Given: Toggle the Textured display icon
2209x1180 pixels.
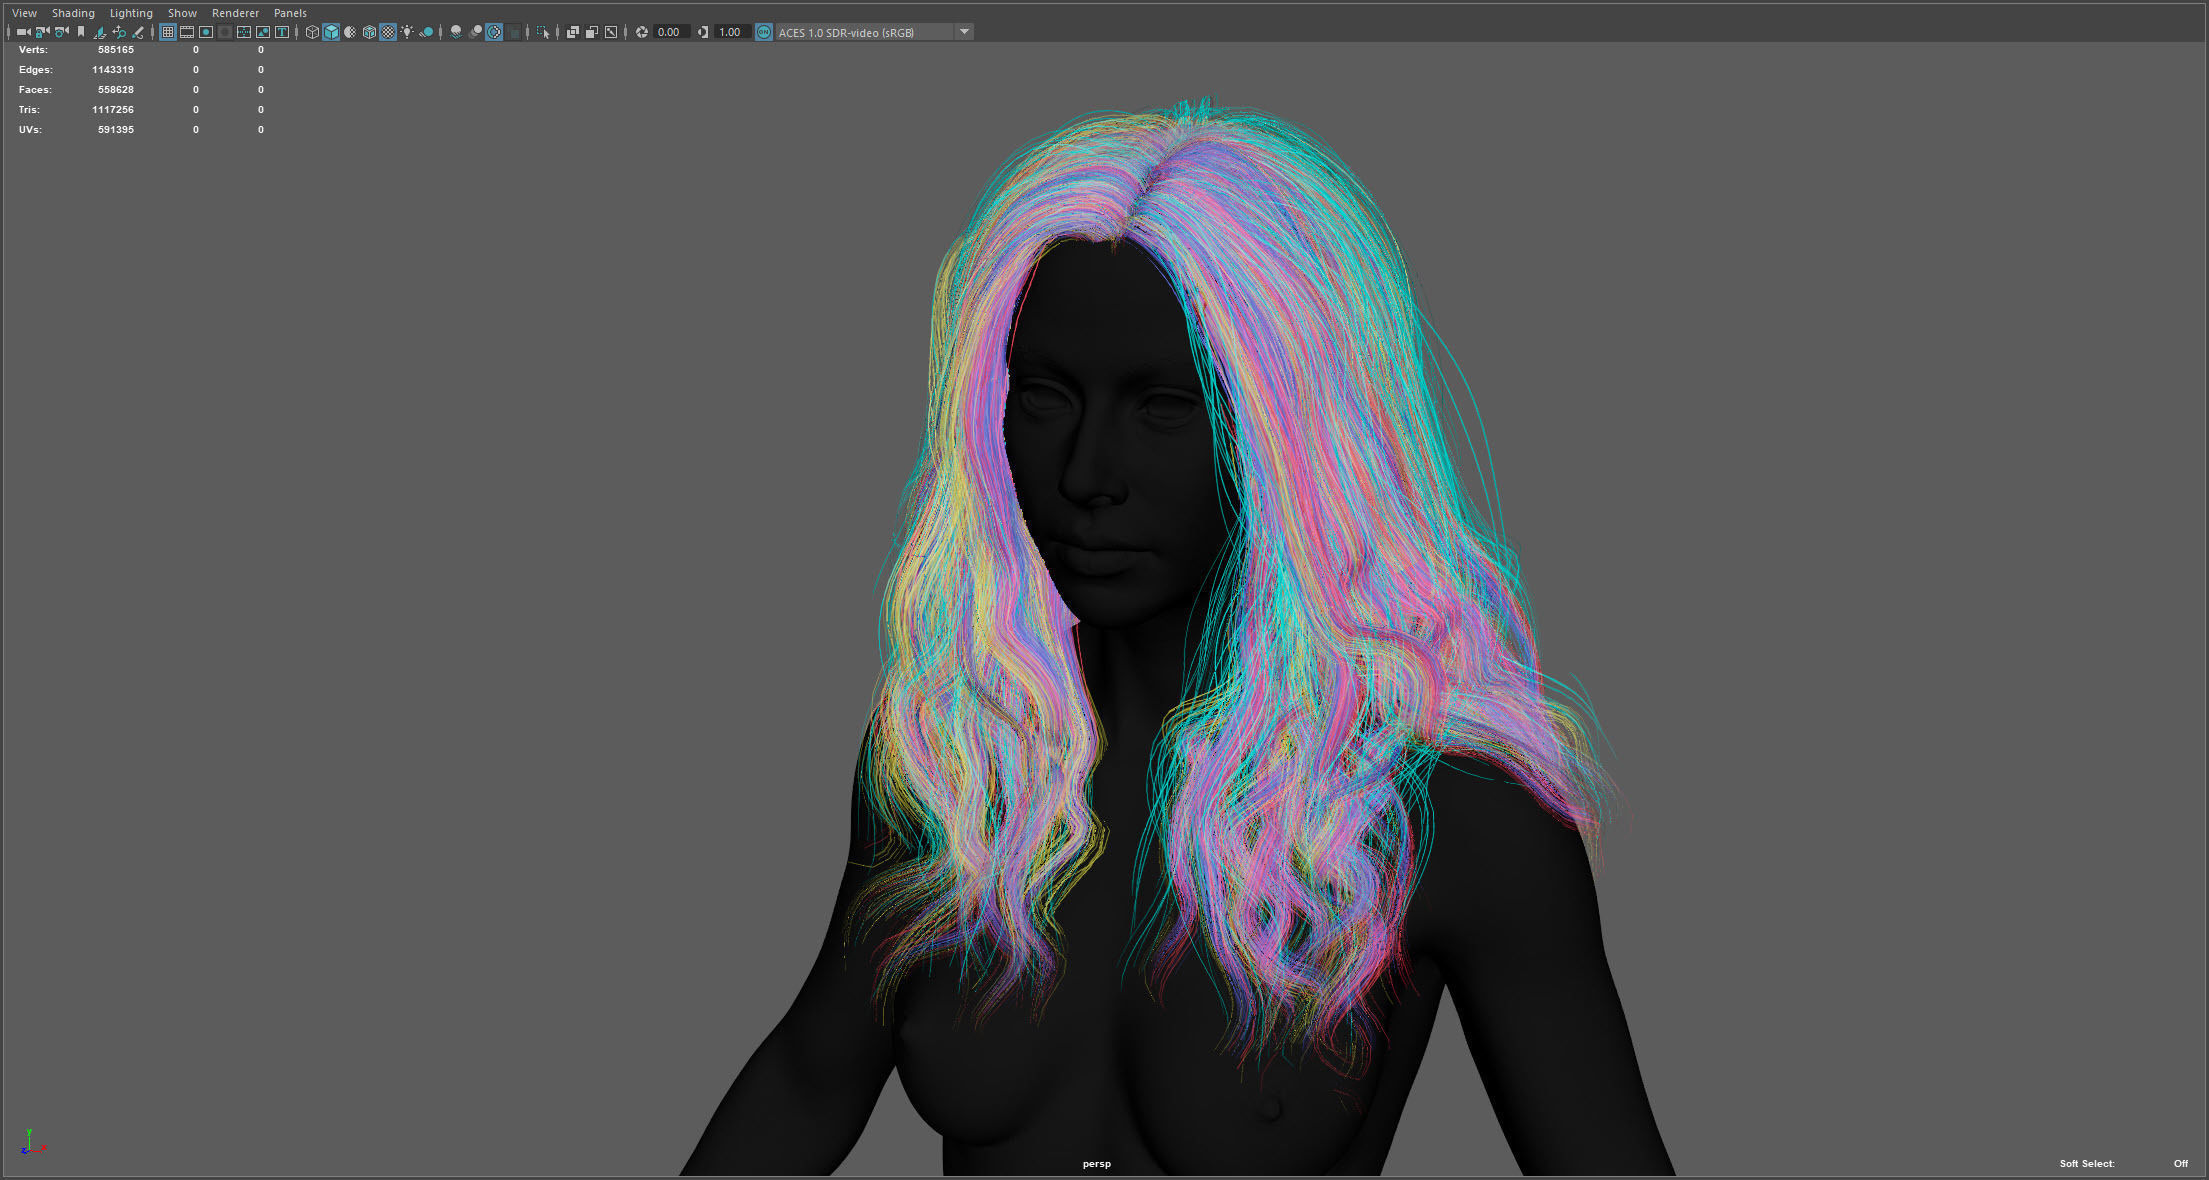Looking at the screenshot, I should click(x=388, y=32).
